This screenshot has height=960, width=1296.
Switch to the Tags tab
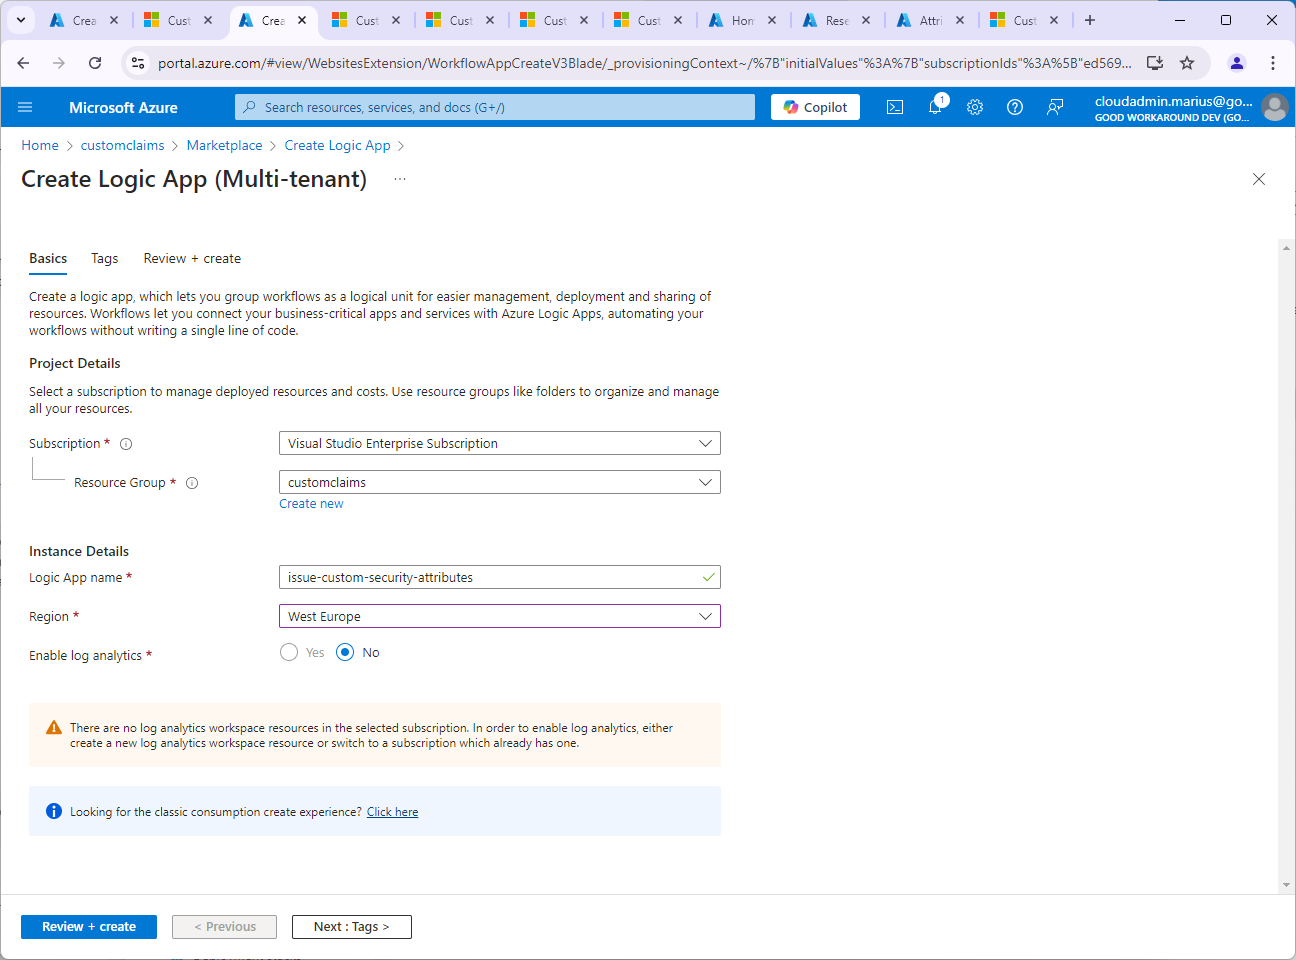pos(104,258)
